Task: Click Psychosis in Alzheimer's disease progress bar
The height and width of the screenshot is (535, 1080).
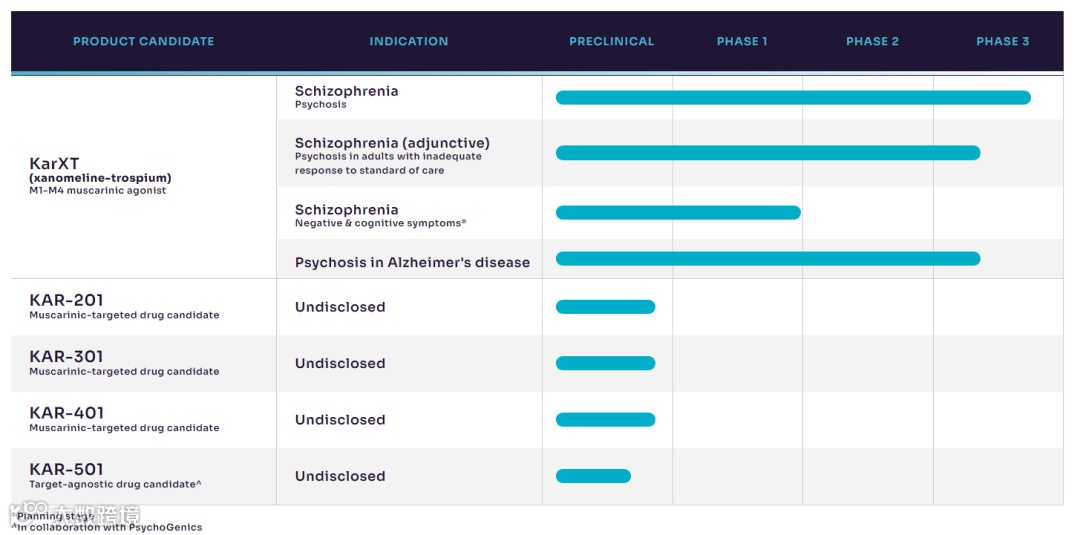Action: point(767,259)
